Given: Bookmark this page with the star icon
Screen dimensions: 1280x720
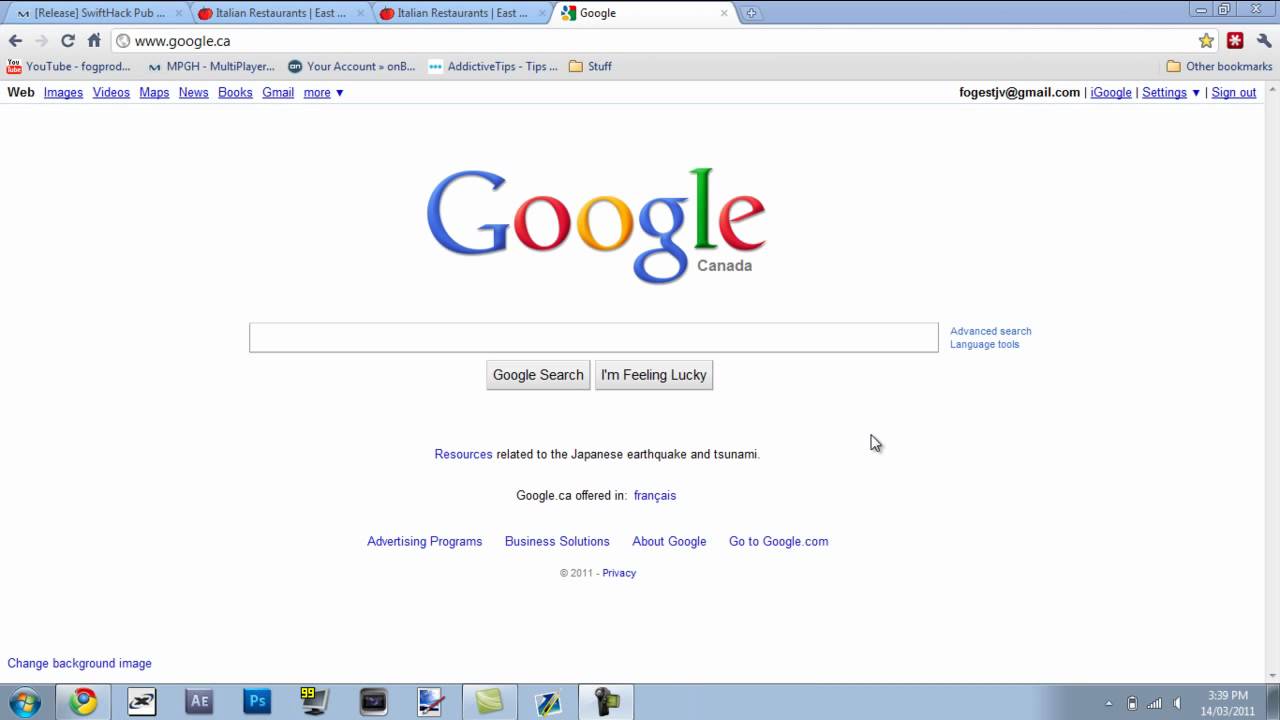Looking at the screenshot, I should (x=1206, y=41).
